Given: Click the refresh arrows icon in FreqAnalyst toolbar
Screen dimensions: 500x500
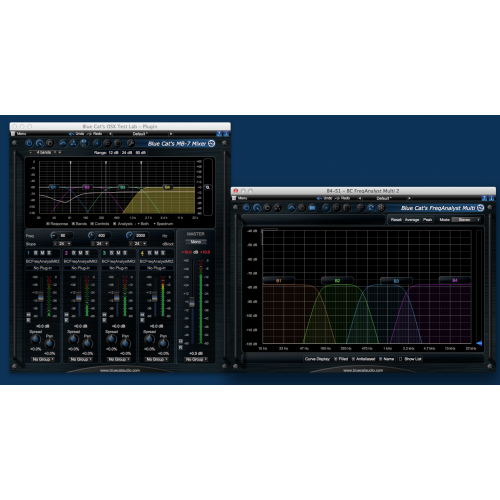Looking at the screenshot, I should click(x=371, y=208).
